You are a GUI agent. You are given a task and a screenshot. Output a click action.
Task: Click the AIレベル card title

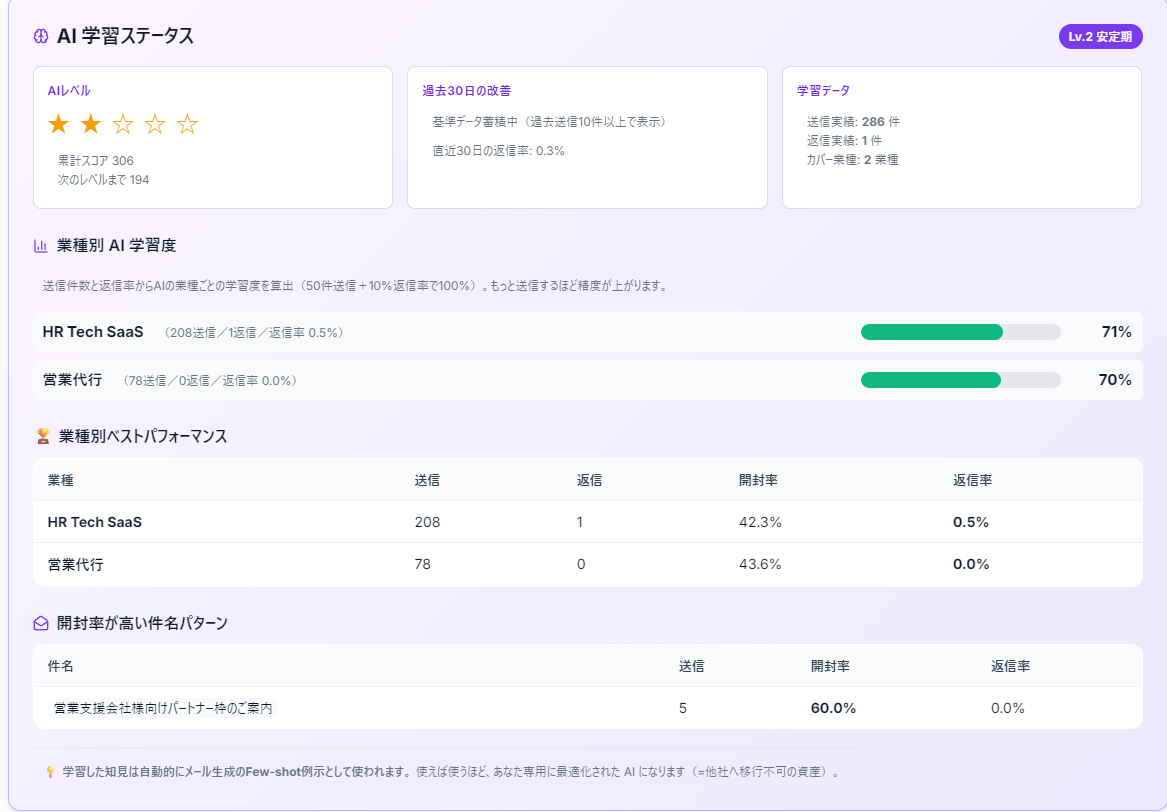pyautogui.click(x=69, y=91)
